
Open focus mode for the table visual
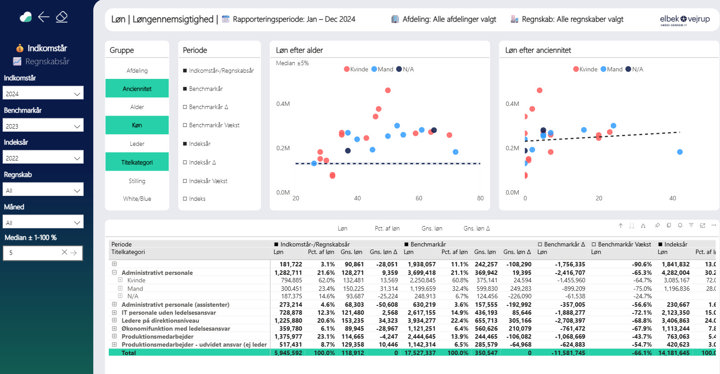click(703, 226)
